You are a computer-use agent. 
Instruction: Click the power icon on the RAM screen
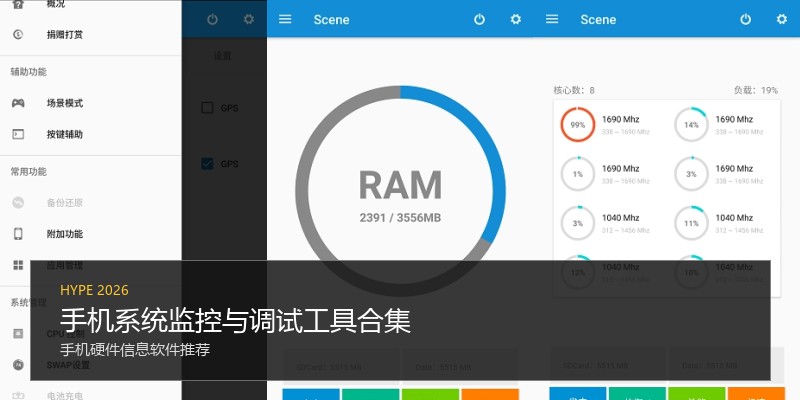click(x=479, y=19)
